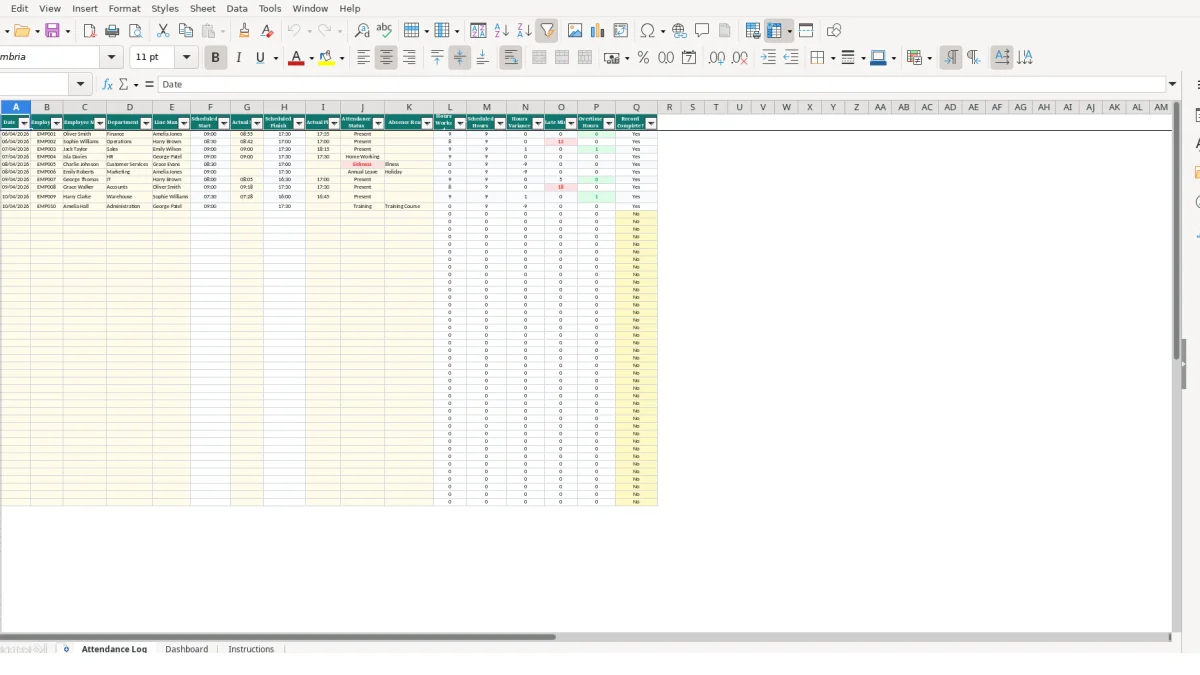Click the Save document icon

(x=52, y=31)
